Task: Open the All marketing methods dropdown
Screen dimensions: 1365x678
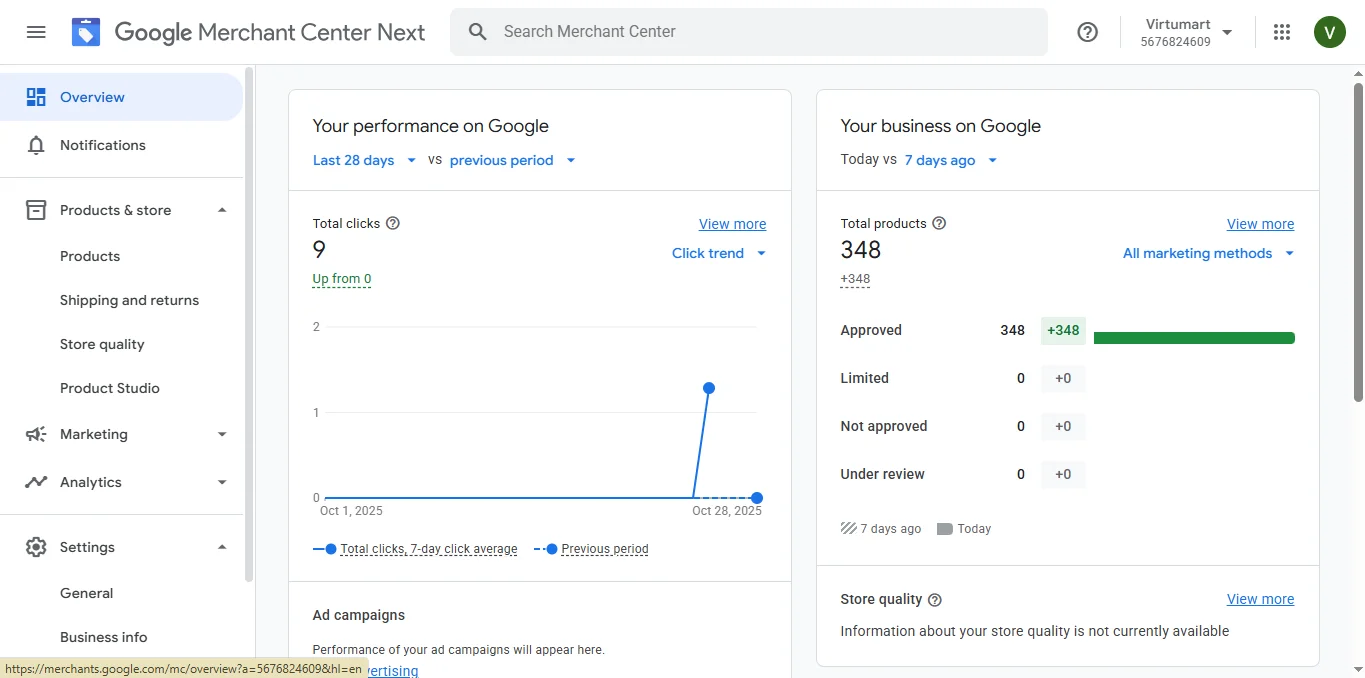Action: (x=1208, y=253)
